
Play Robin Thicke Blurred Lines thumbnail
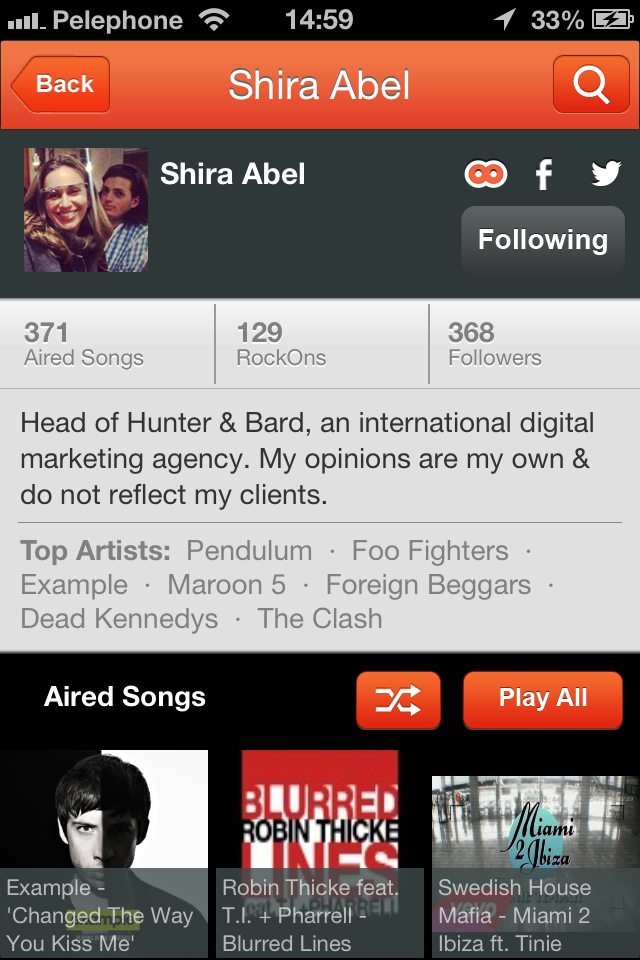coord(320,853)
